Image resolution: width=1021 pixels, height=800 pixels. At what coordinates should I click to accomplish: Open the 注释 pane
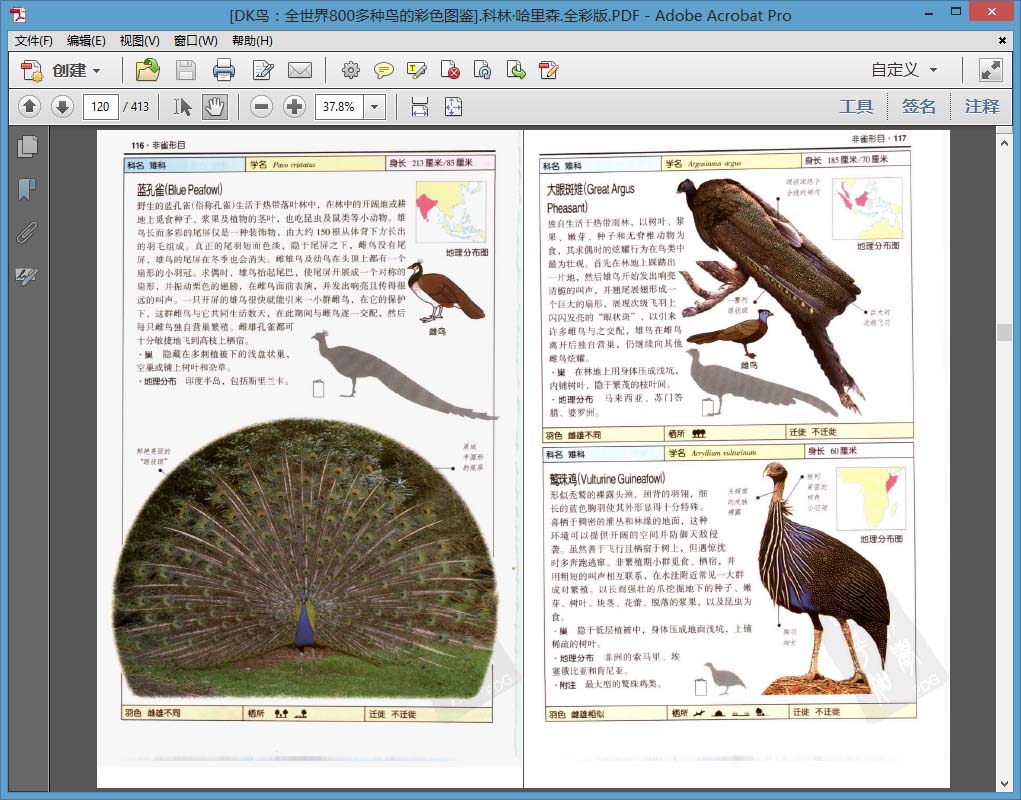981,106
